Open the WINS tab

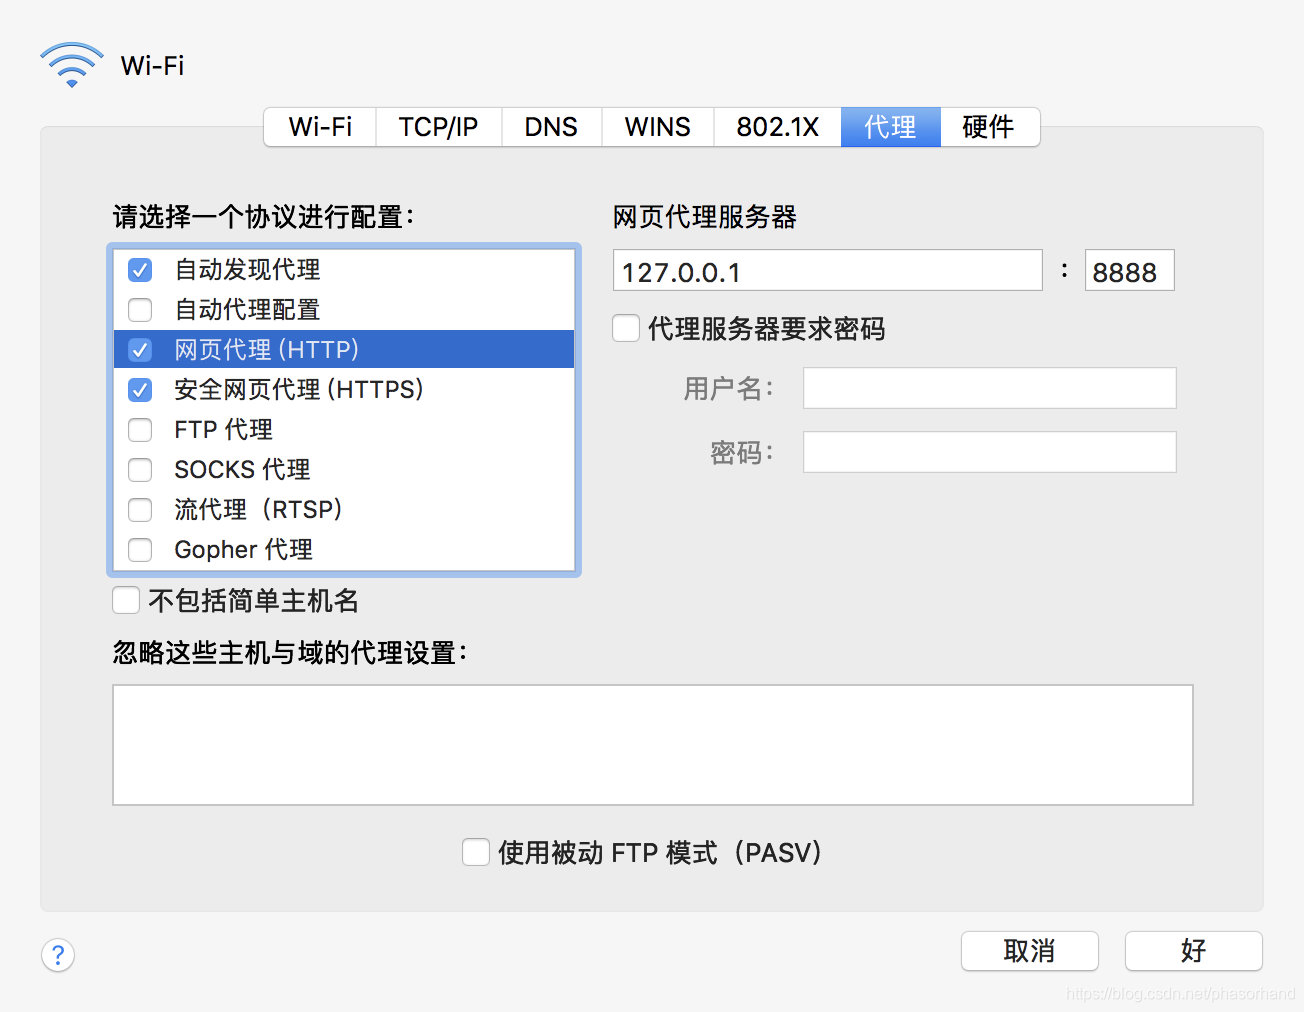[657, 127]
